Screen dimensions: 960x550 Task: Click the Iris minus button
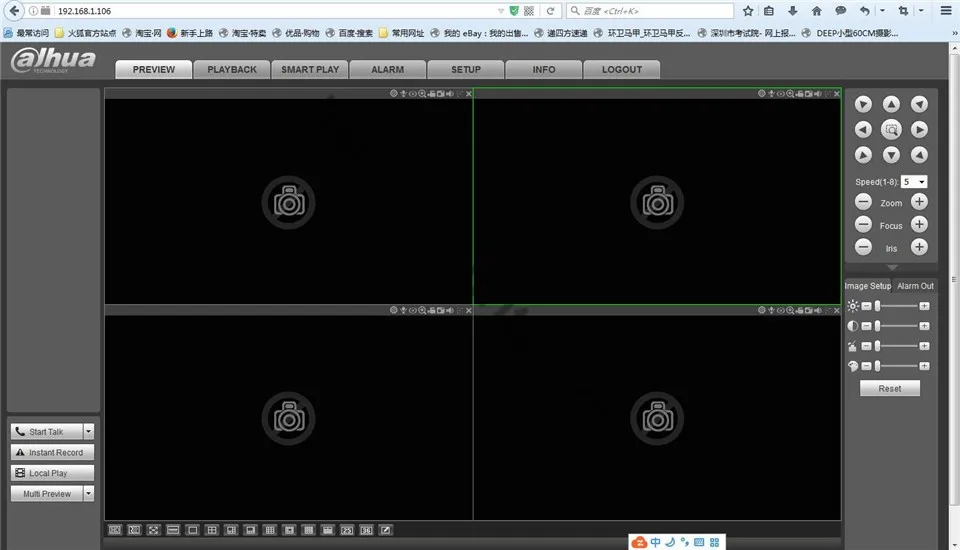[863, 247]
